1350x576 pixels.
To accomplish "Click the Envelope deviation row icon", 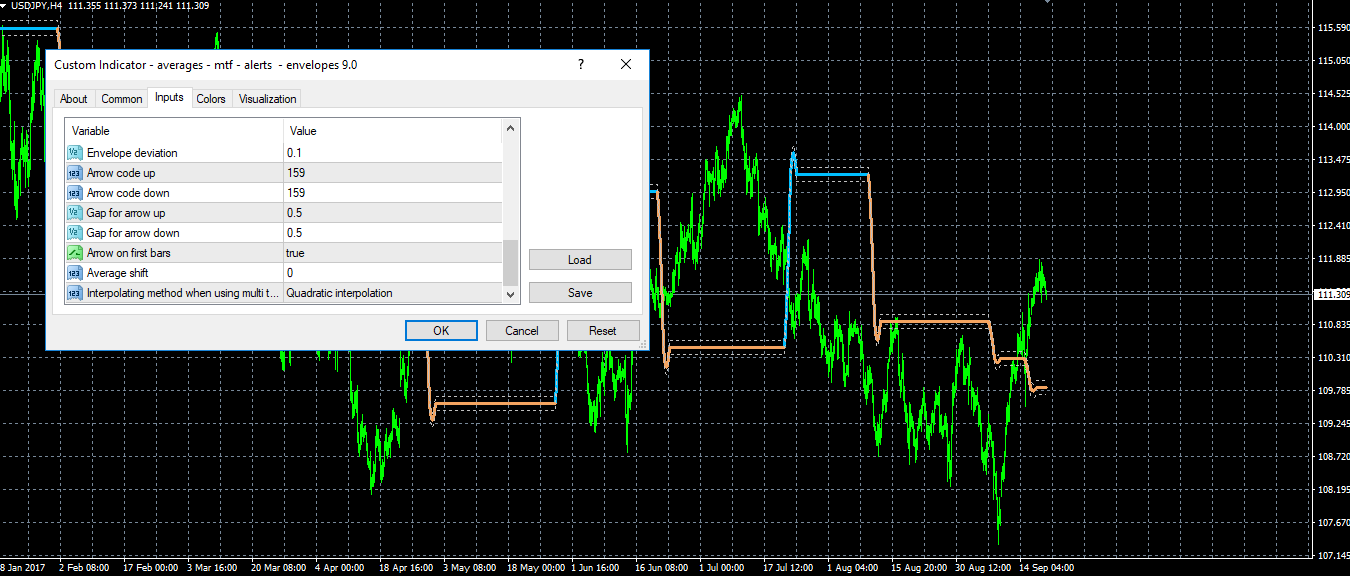I will pyautogui.click(x=75, y=153).
